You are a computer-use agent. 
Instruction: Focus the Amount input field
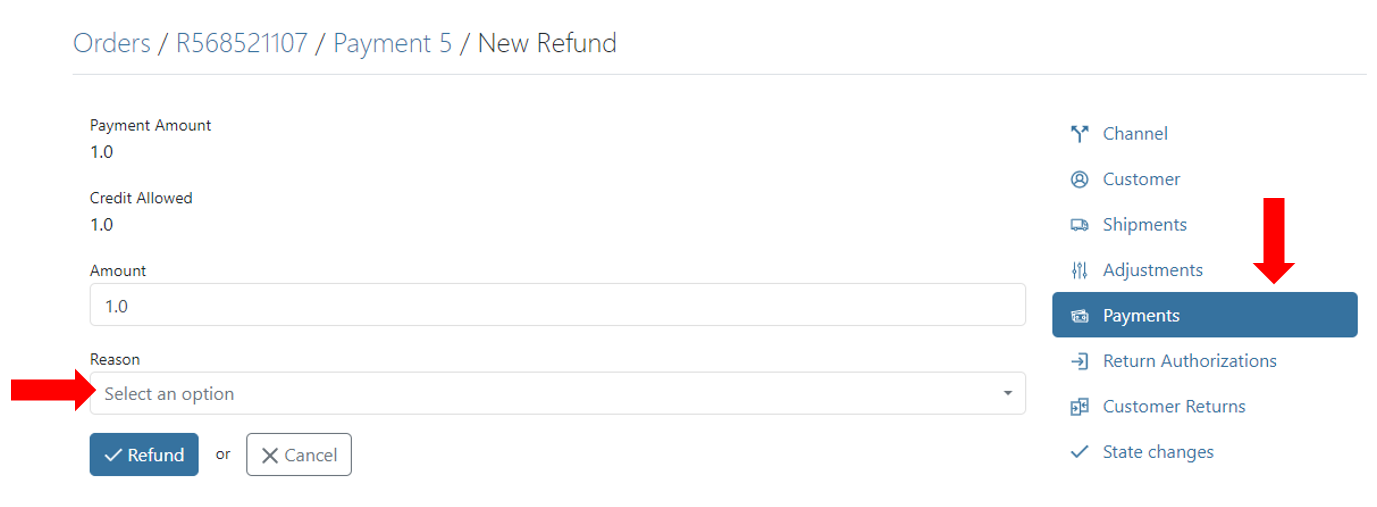click(558, 305)
